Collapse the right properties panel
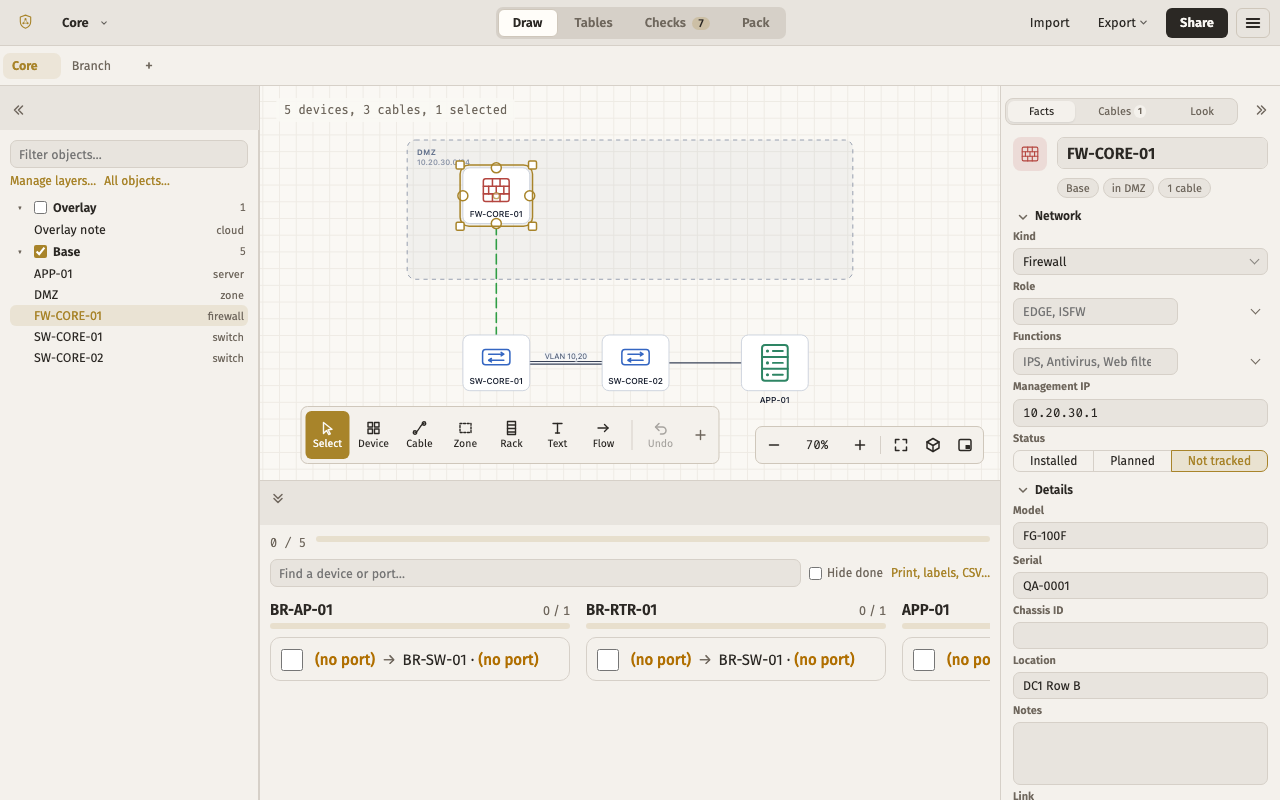 [x=1261, y=111]
